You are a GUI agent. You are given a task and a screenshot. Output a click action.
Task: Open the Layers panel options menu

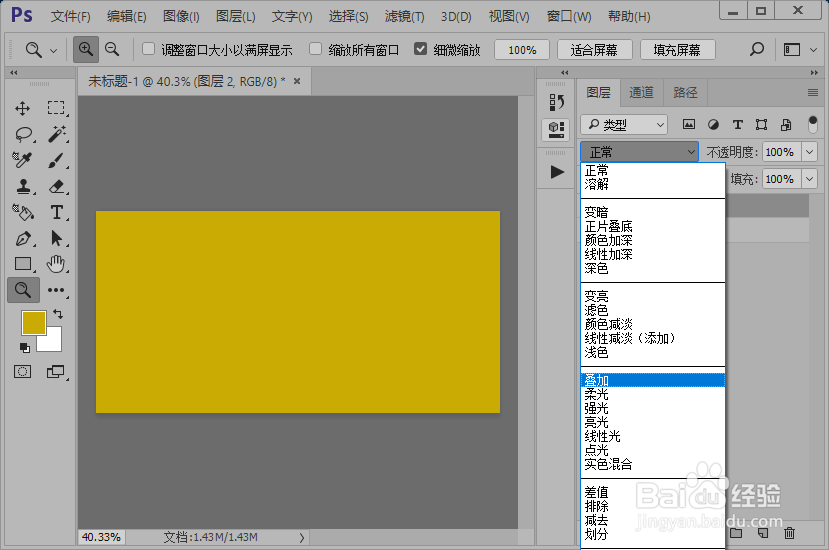(813, 93)
